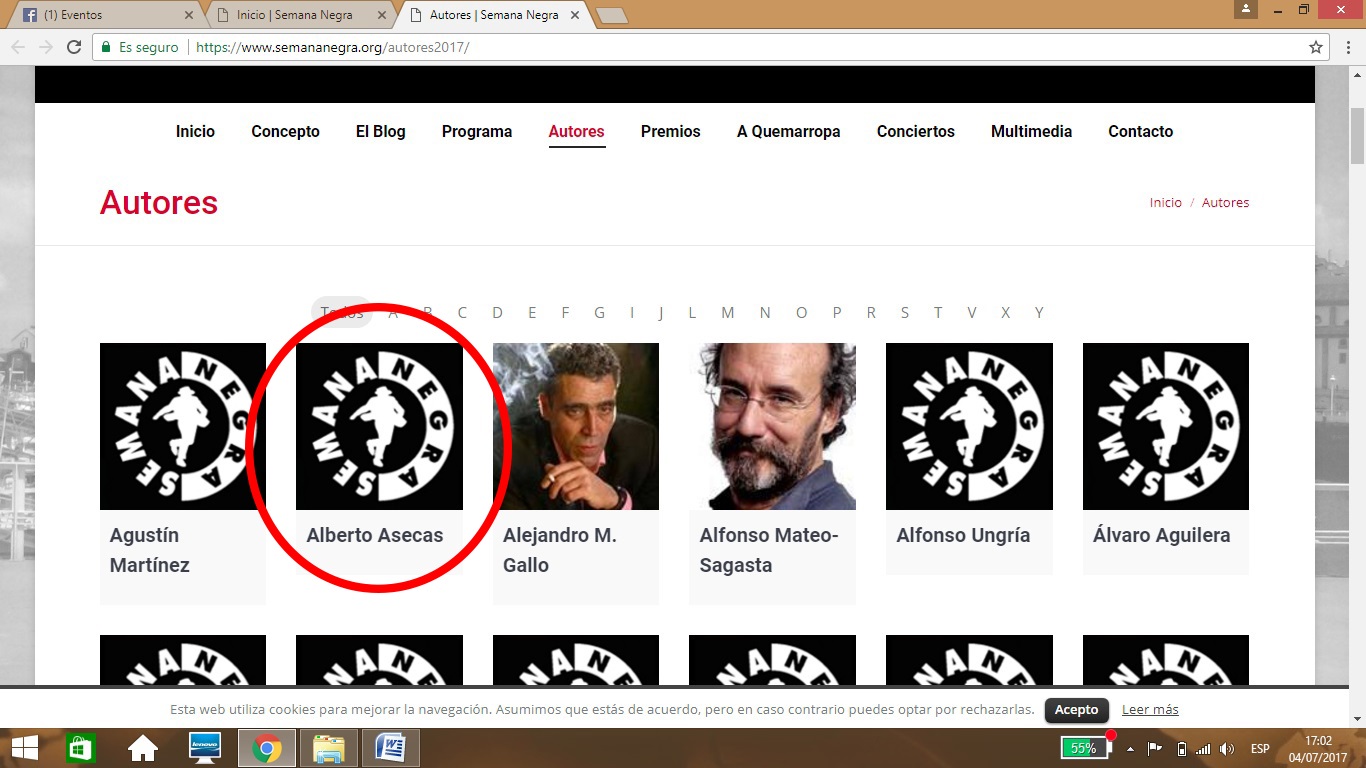Launch Chrome from the taskbar
Viewport: 1366px width, 768px height.
point(266,748)
